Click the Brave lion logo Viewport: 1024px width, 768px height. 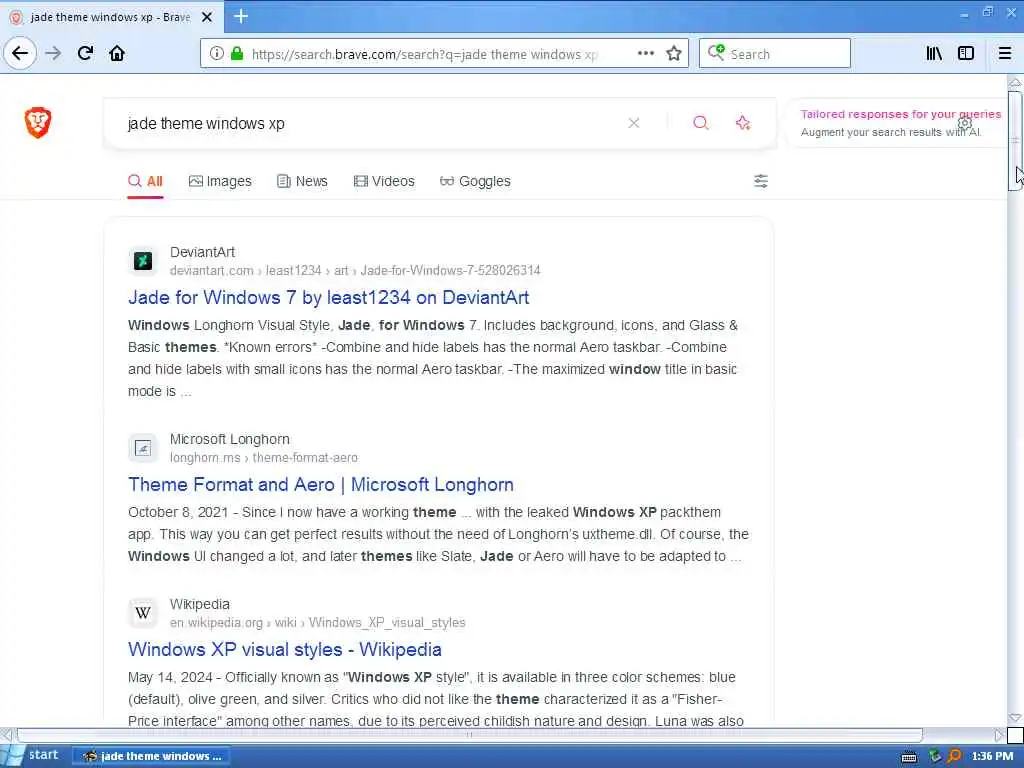[38, 123]
